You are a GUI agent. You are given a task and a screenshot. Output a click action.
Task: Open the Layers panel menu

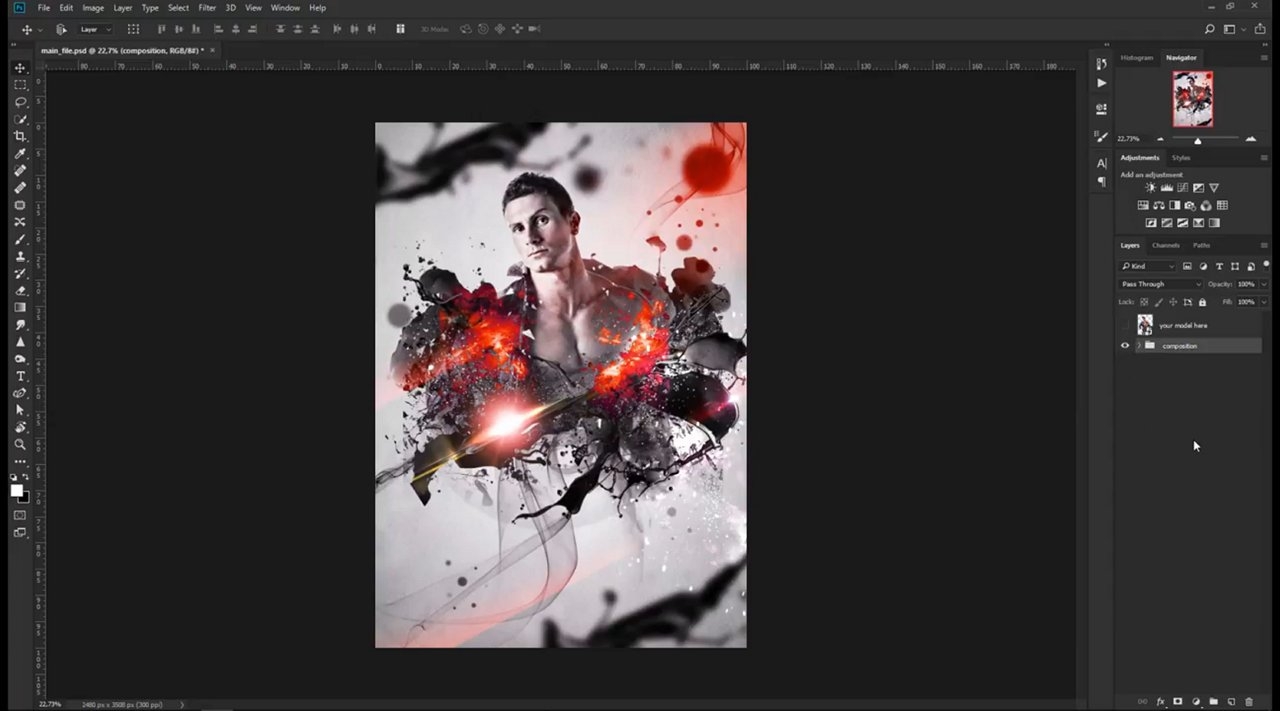pyautogui.click(x=1264, y=245)
